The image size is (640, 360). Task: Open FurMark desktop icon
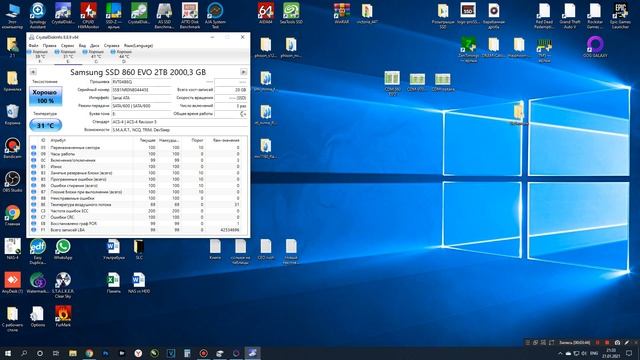coord(63,316)
